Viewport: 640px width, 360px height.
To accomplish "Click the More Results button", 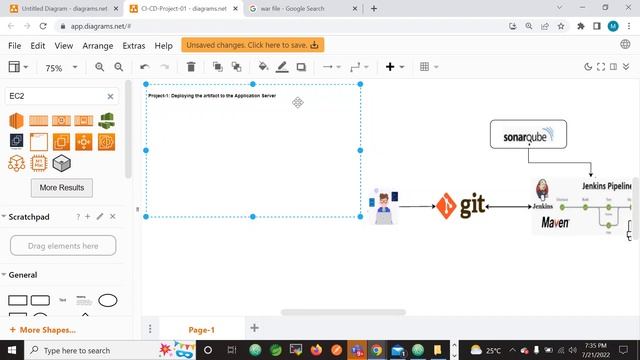I will tap(62, 188).
